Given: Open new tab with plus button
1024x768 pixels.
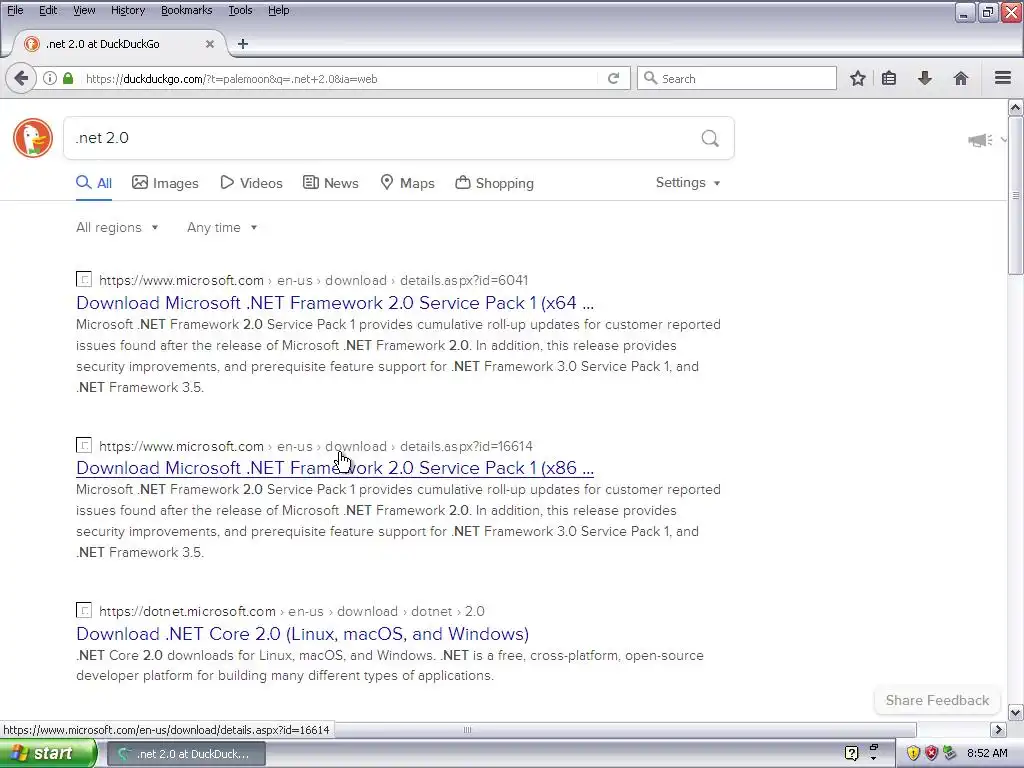Looking at the screenshot, I should [243, 44].
